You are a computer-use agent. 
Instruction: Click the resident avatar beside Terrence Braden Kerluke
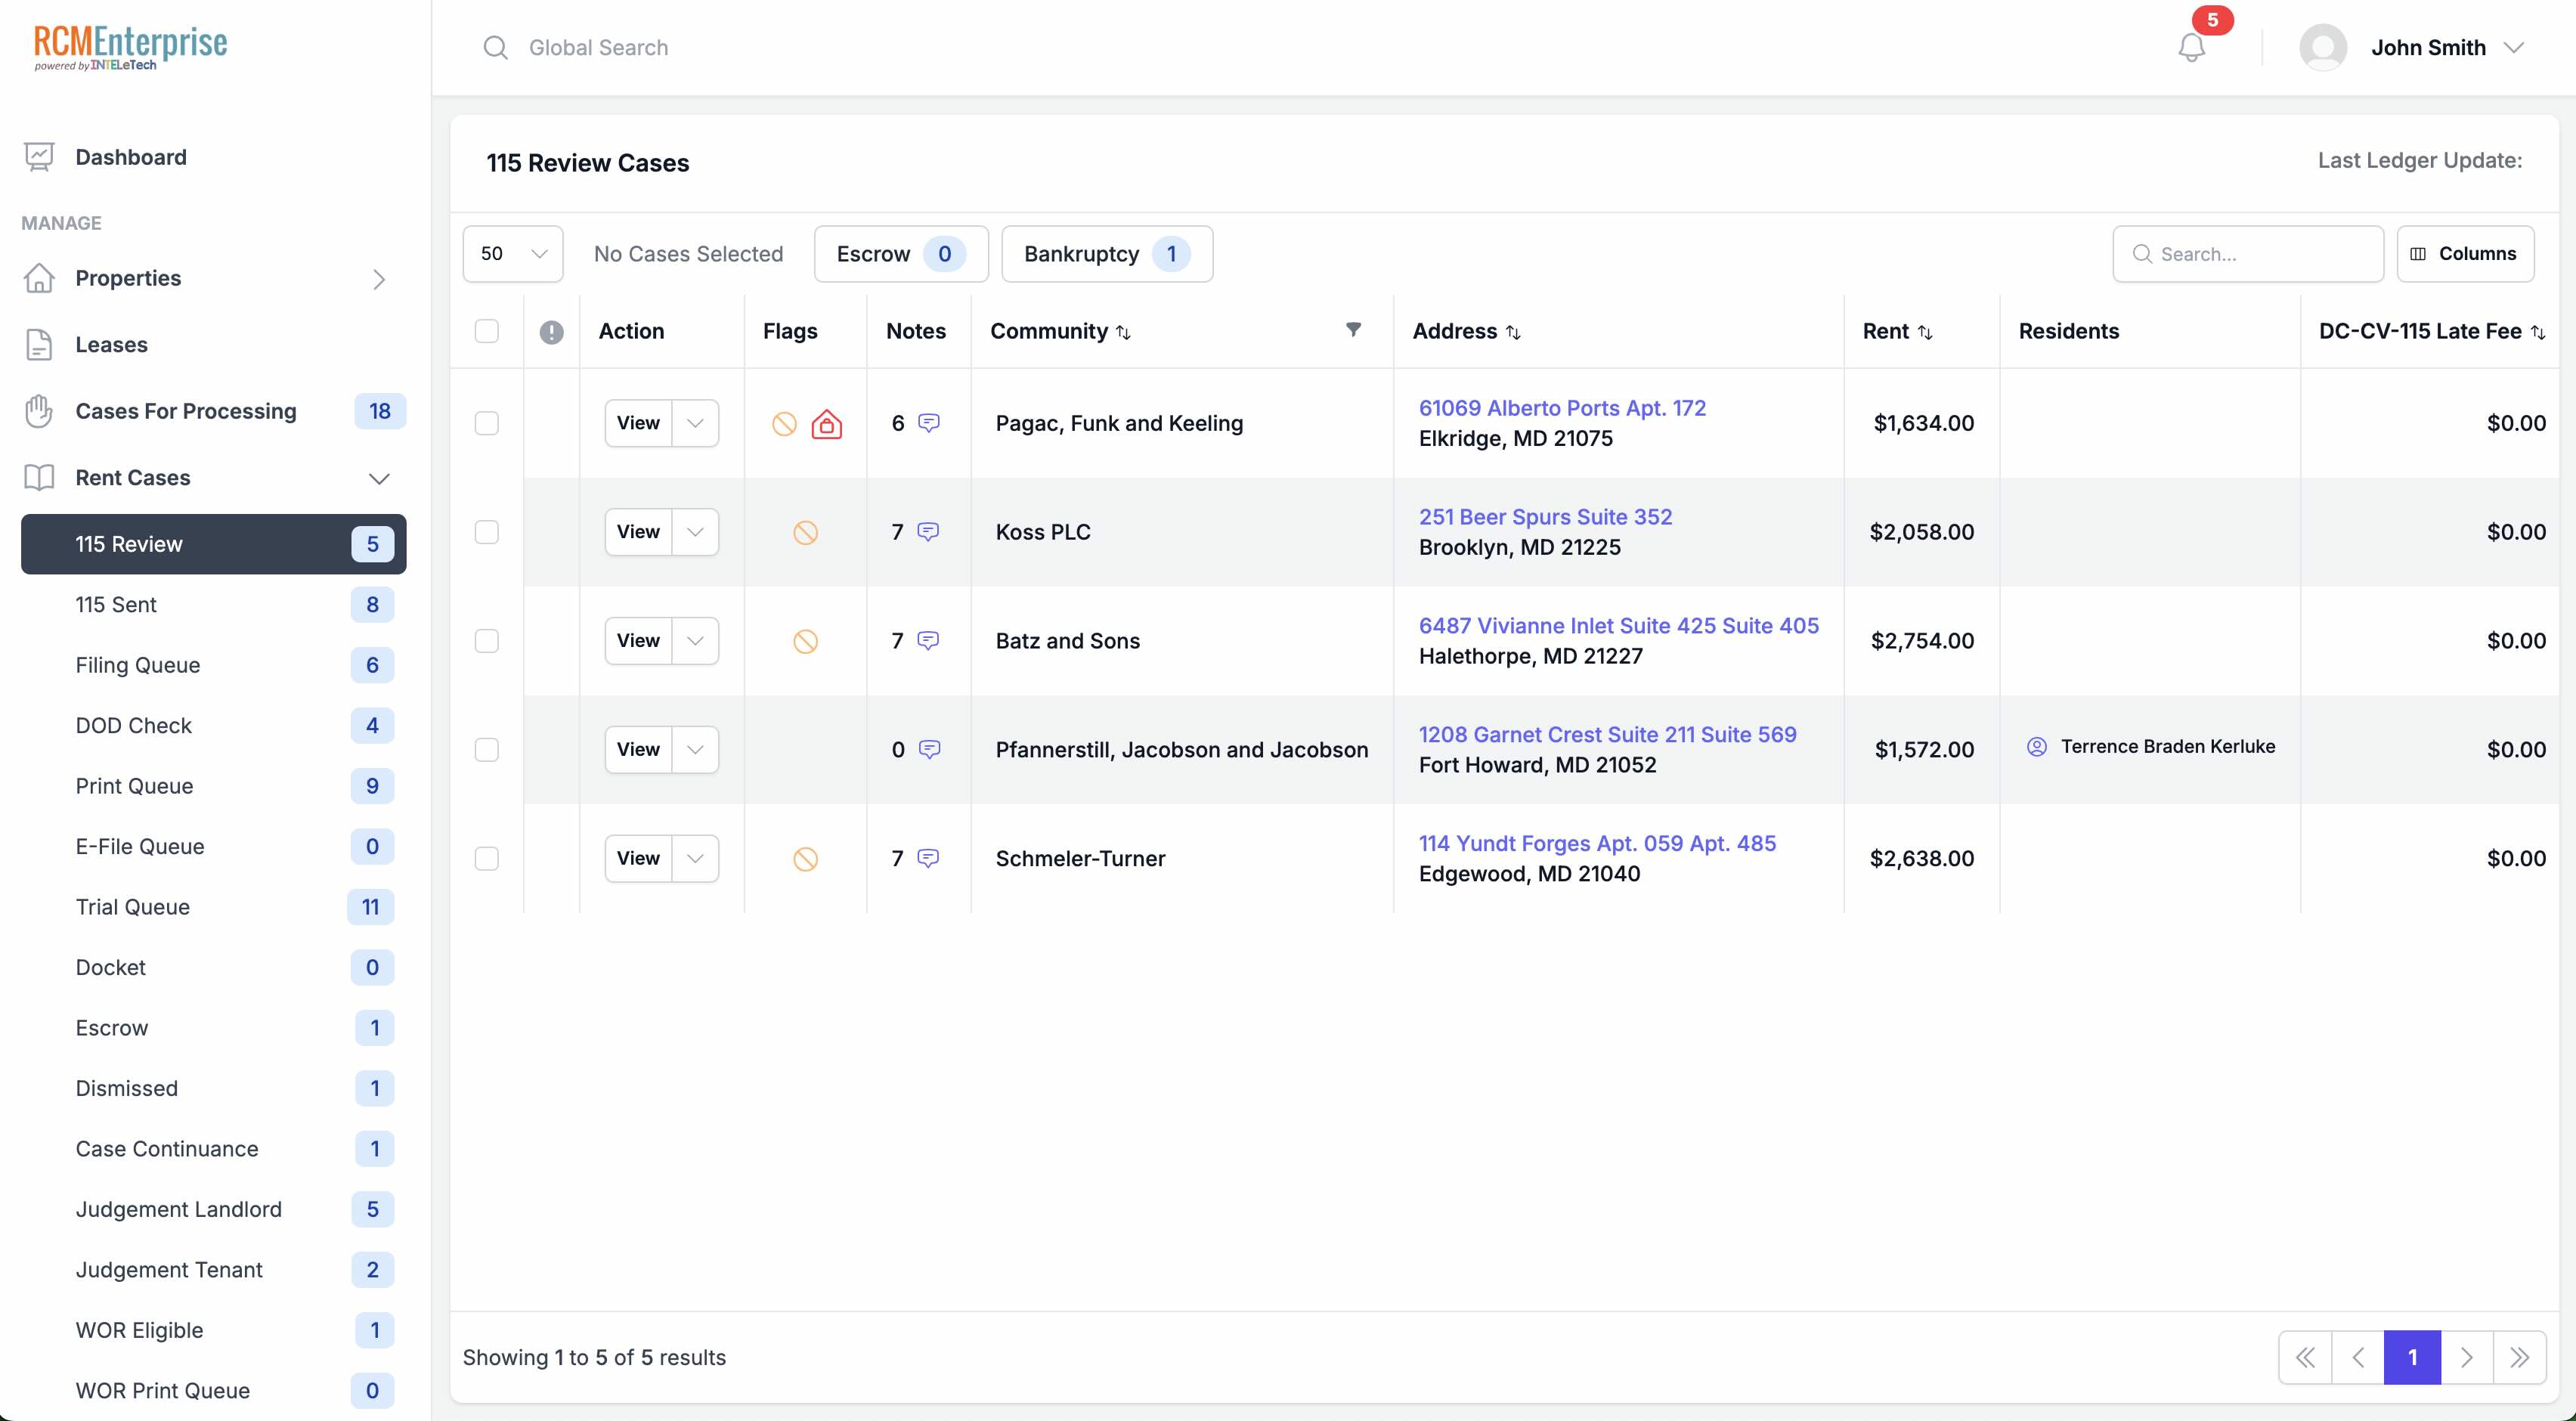pyautogui.click(x=2037, y=746)
